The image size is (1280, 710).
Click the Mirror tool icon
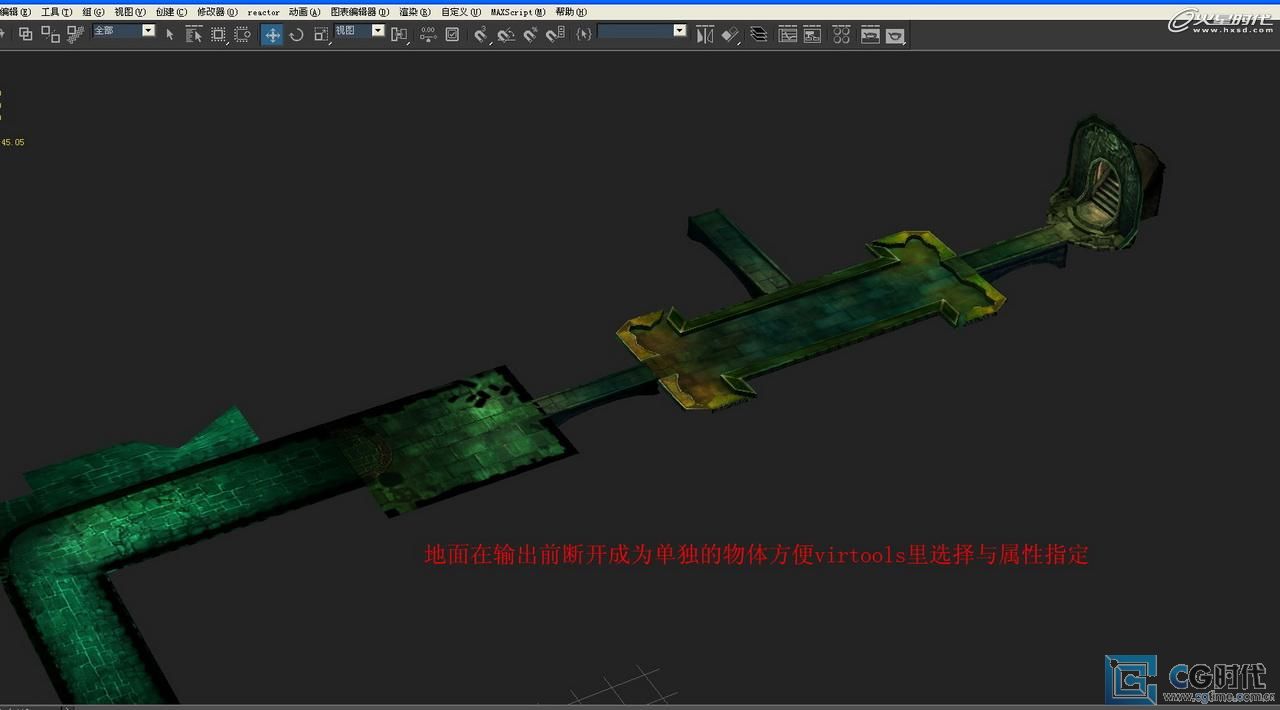click(705, 34)
